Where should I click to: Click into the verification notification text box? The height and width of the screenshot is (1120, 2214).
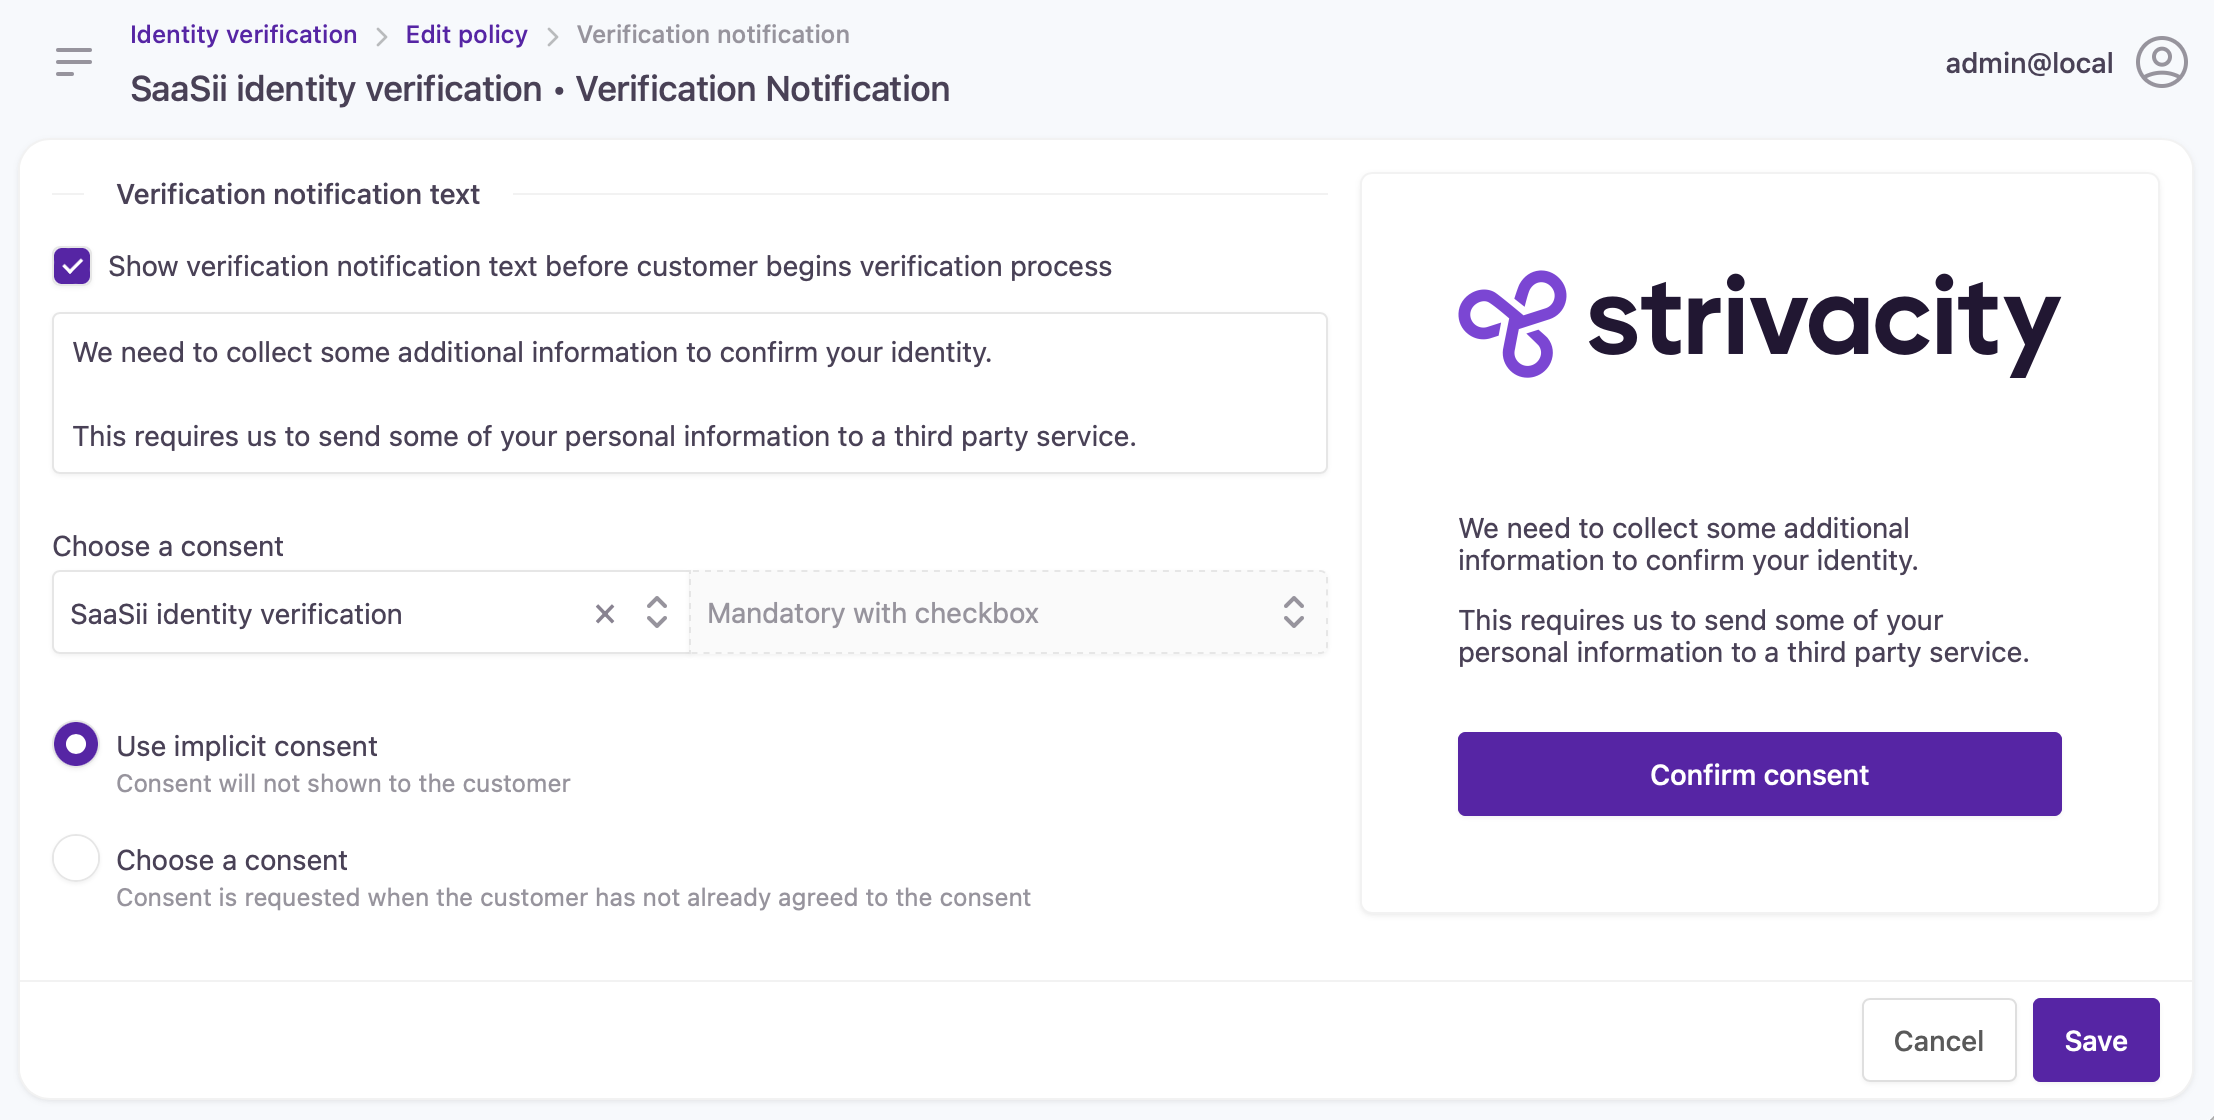tap(689, 393)
